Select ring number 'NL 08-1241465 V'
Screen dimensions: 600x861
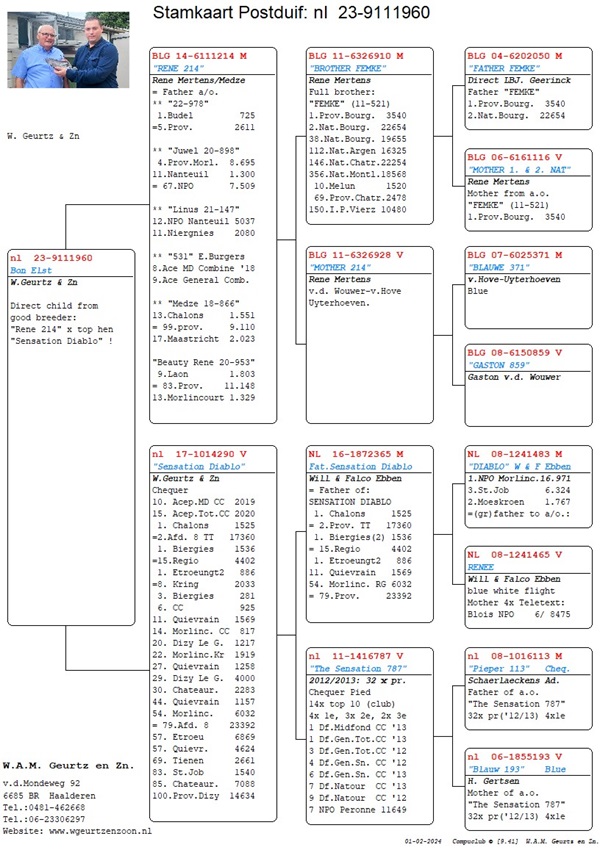[x=514, y=555]
